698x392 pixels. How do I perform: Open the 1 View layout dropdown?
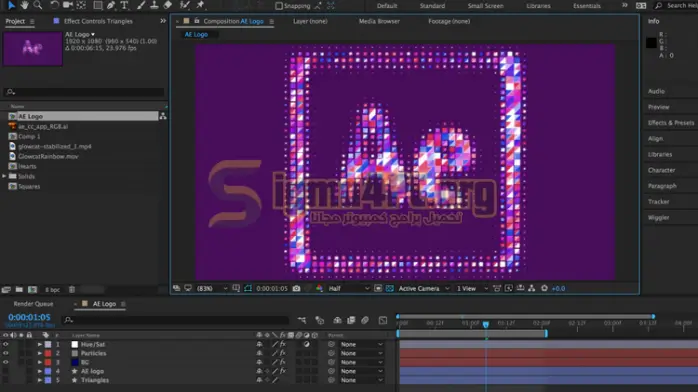point(472,288)
